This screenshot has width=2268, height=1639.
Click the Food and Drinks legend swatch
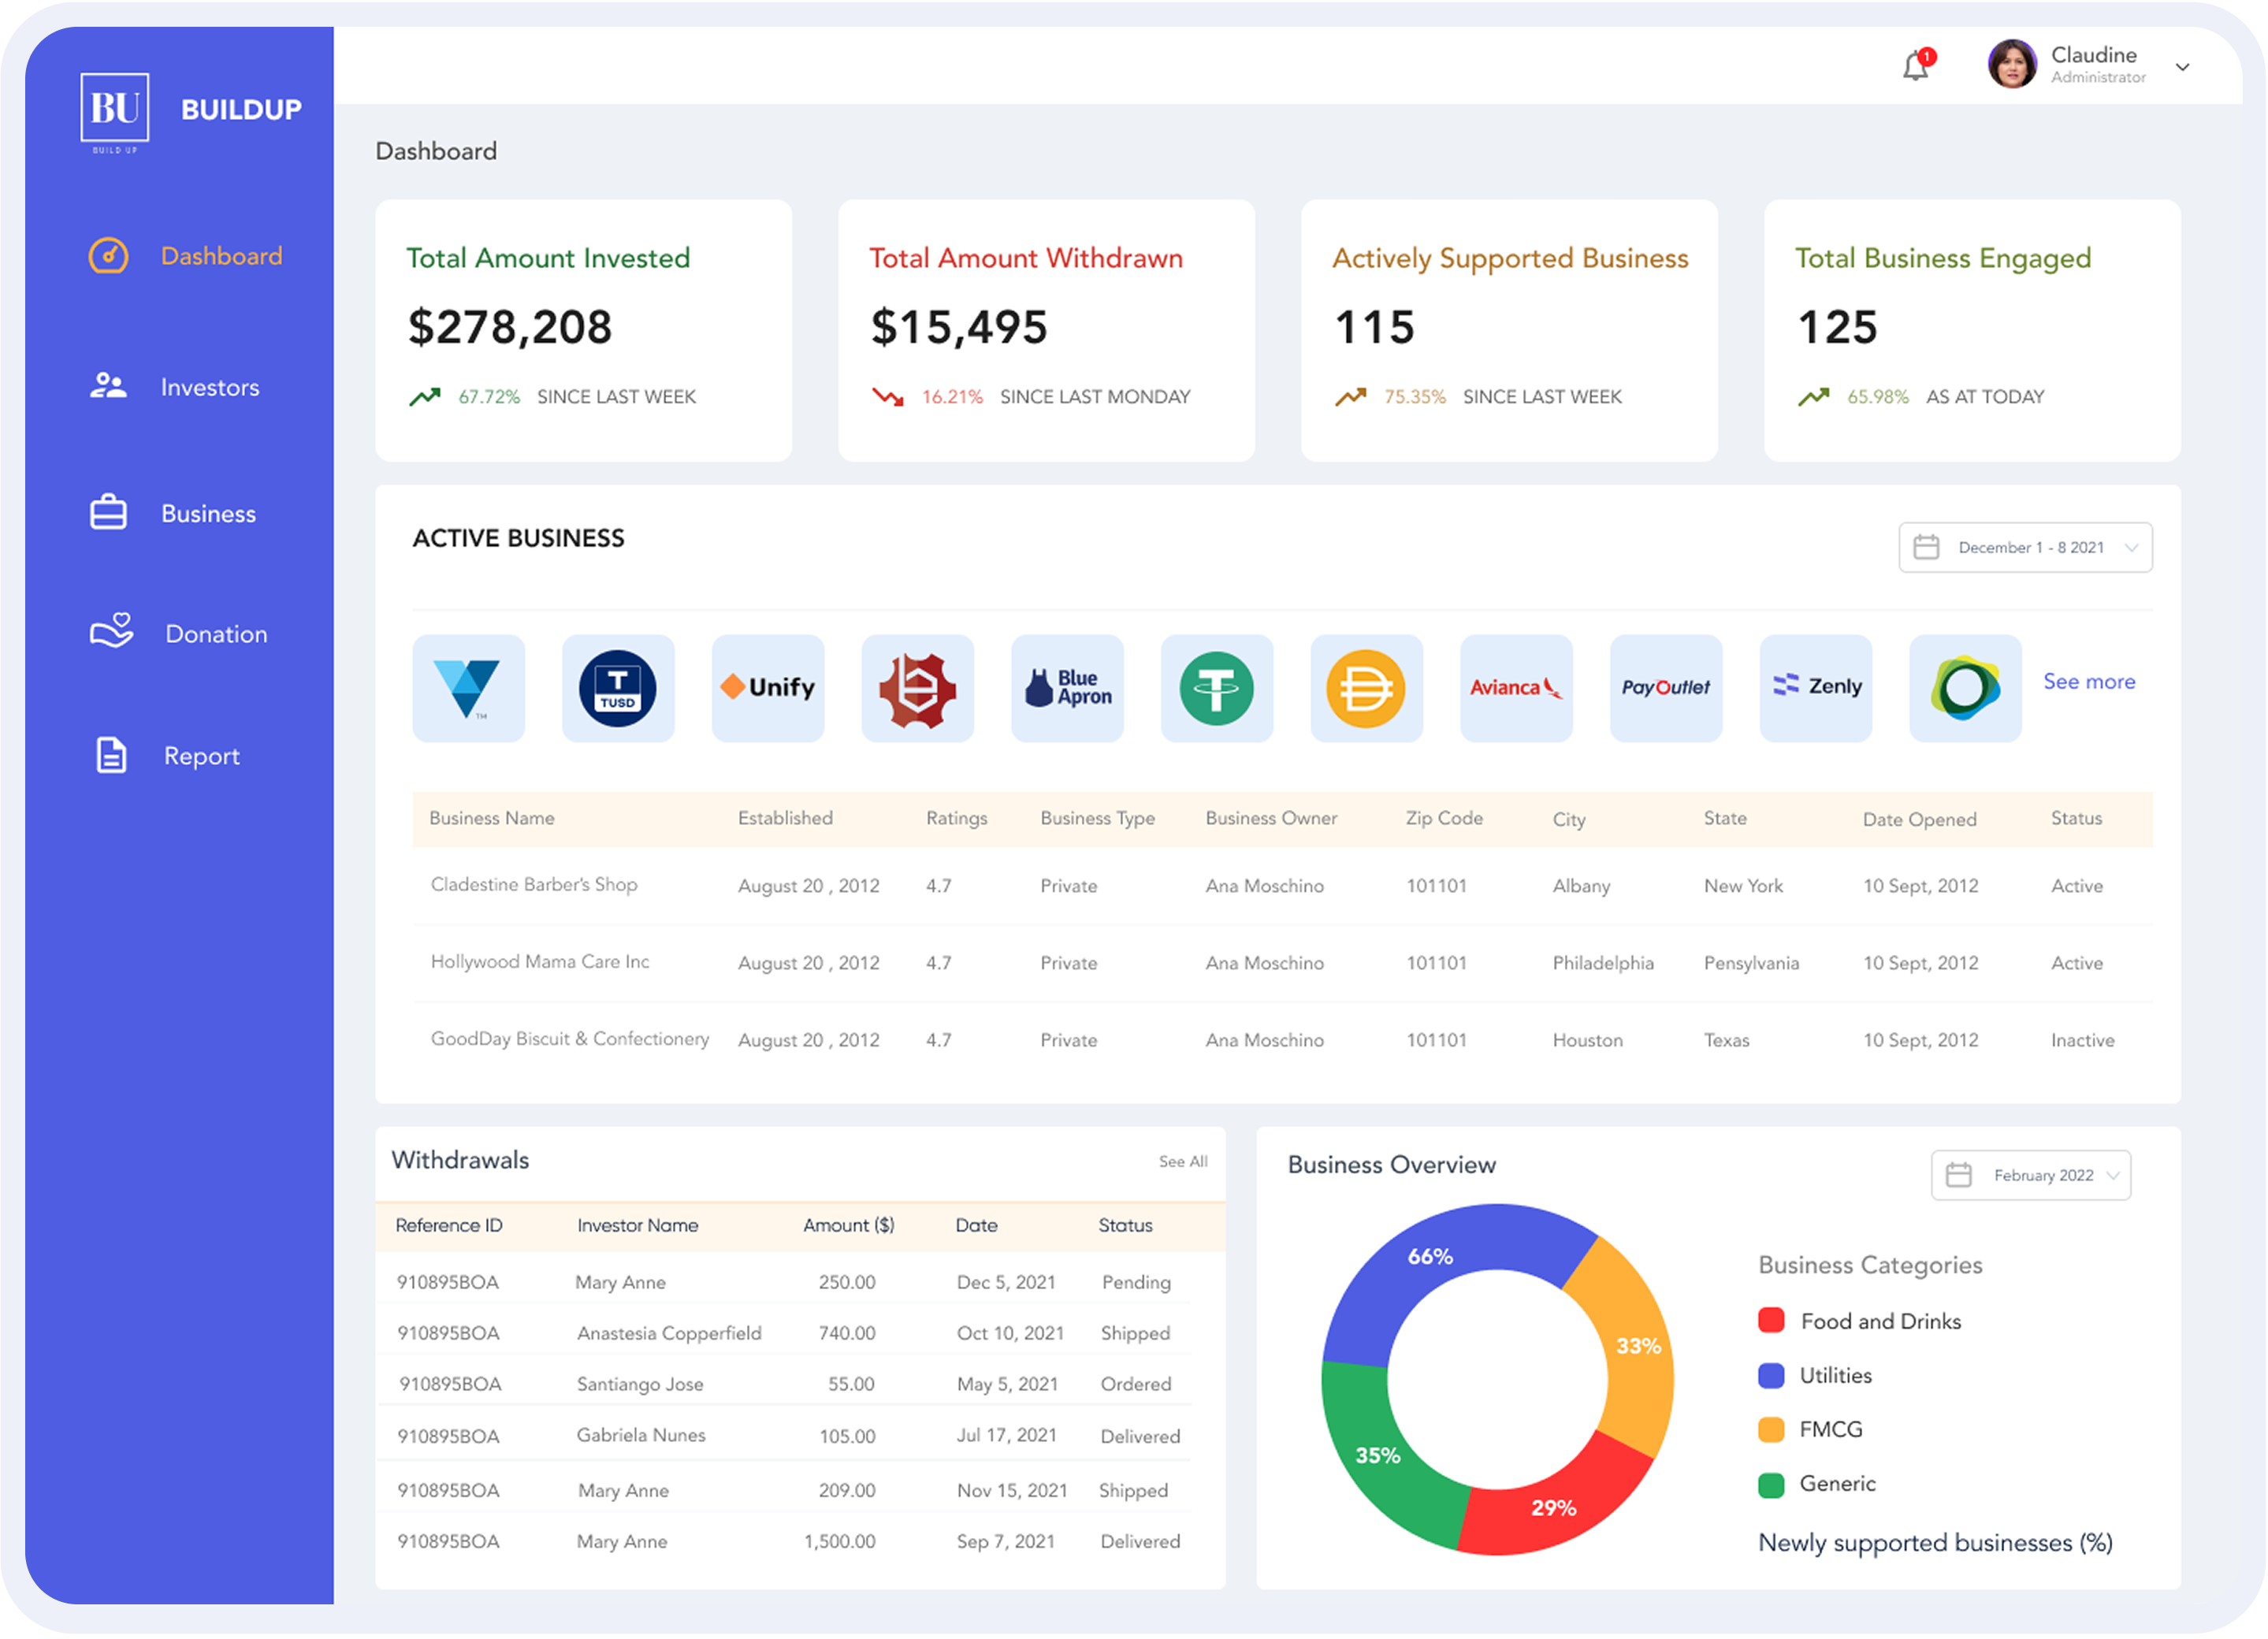1771,1320
